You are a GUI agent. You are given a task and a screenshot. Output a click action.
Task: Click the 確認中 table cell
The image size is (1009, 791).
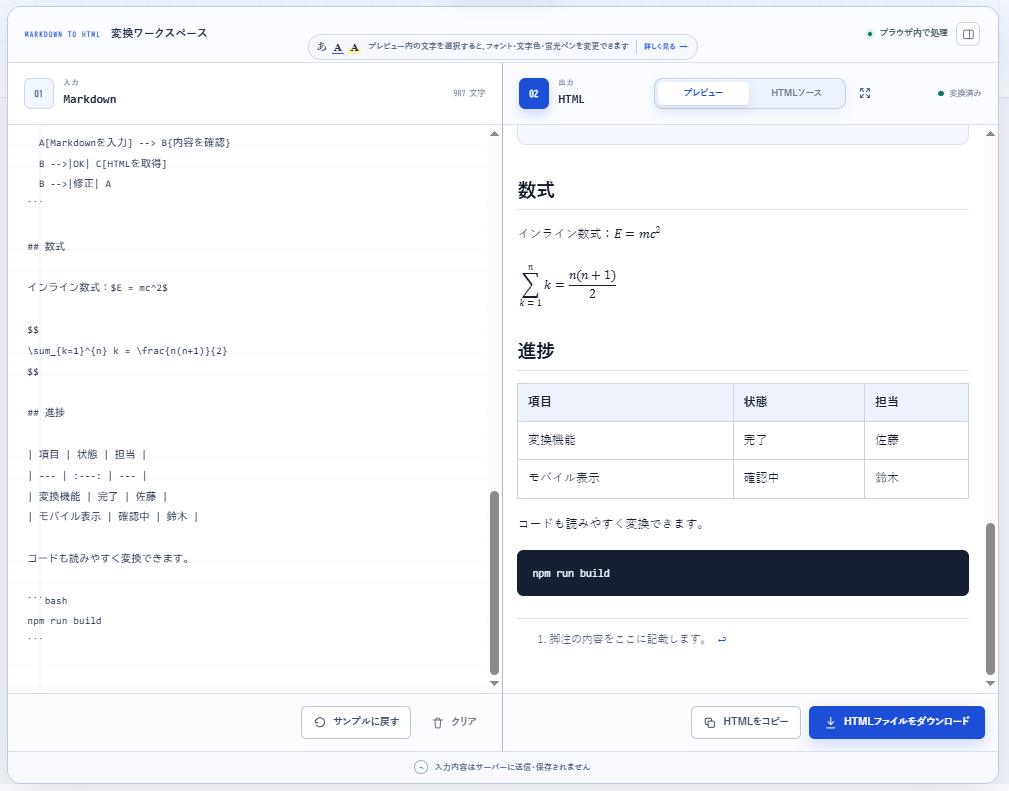tap(799, 478)
